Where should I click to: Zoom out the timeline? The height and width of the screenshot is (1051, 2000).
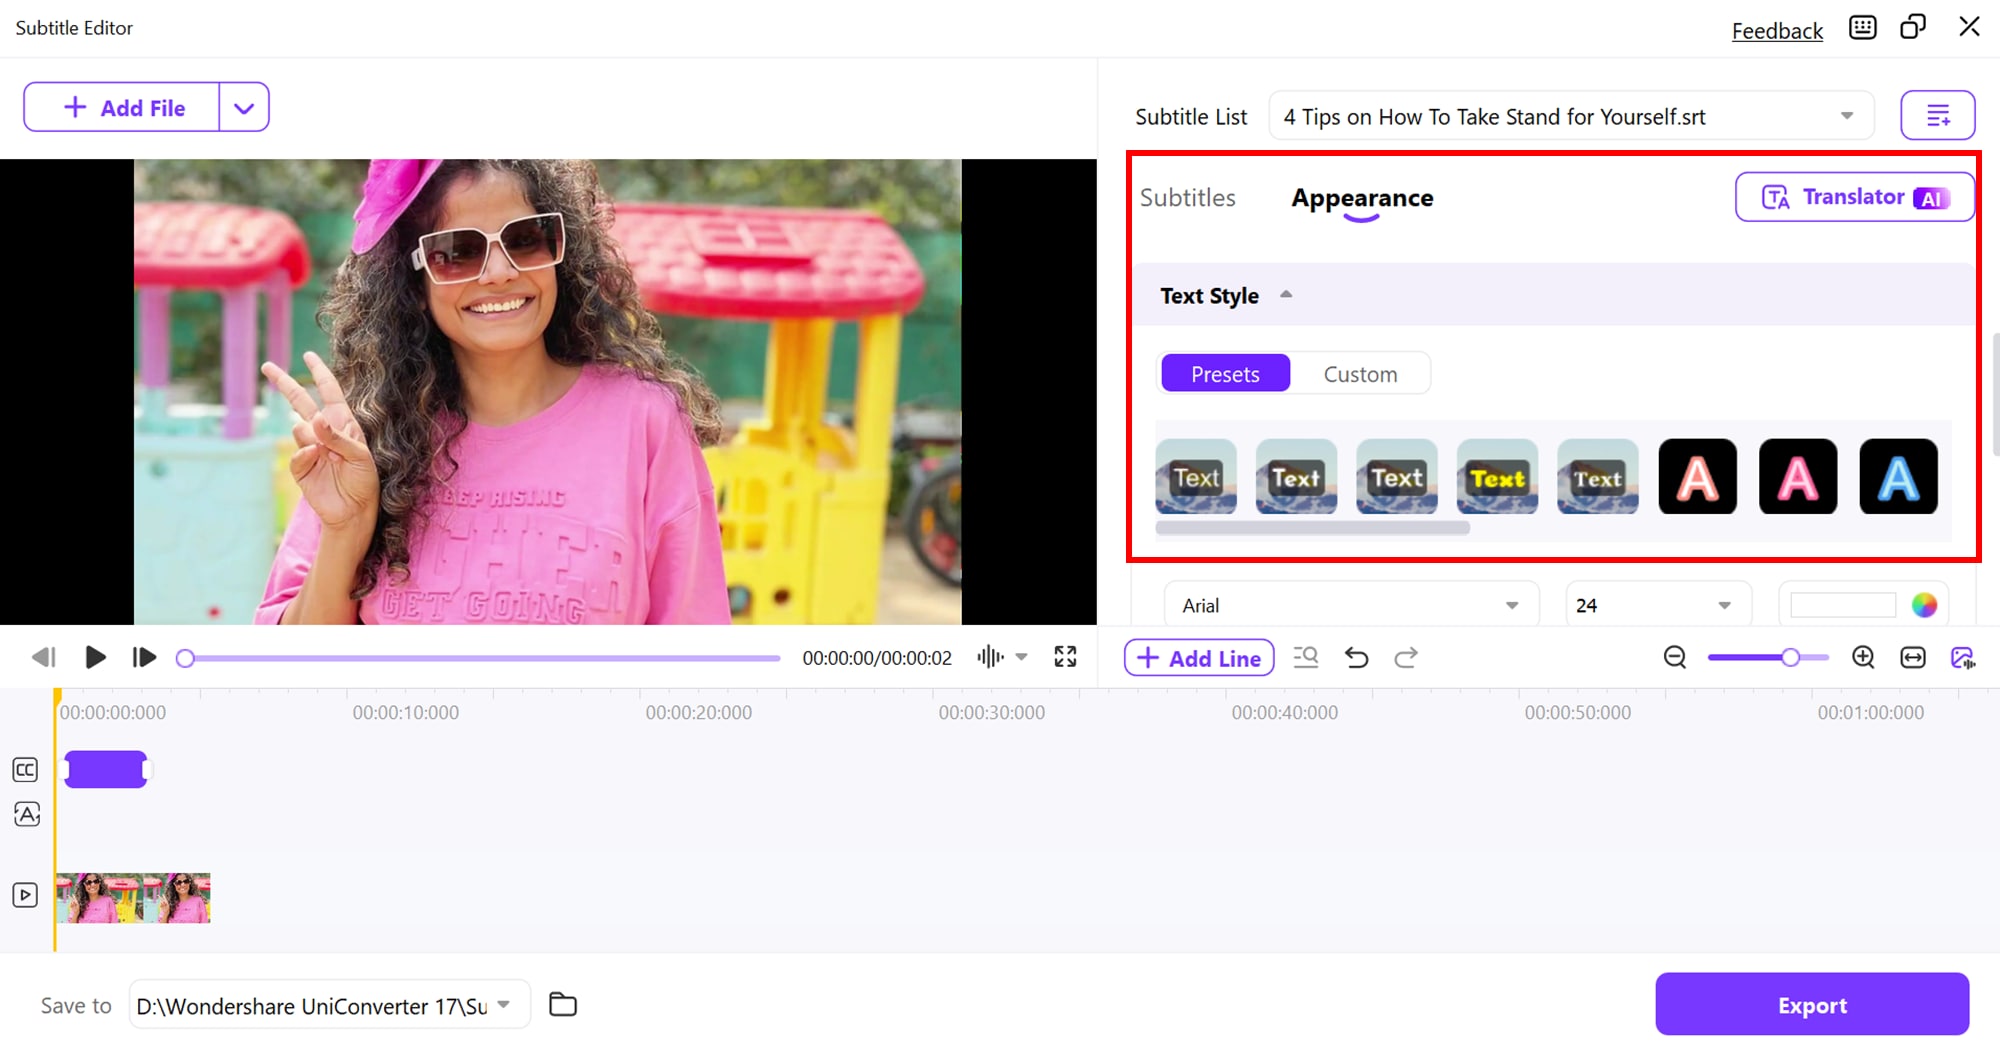[1675, 657]
